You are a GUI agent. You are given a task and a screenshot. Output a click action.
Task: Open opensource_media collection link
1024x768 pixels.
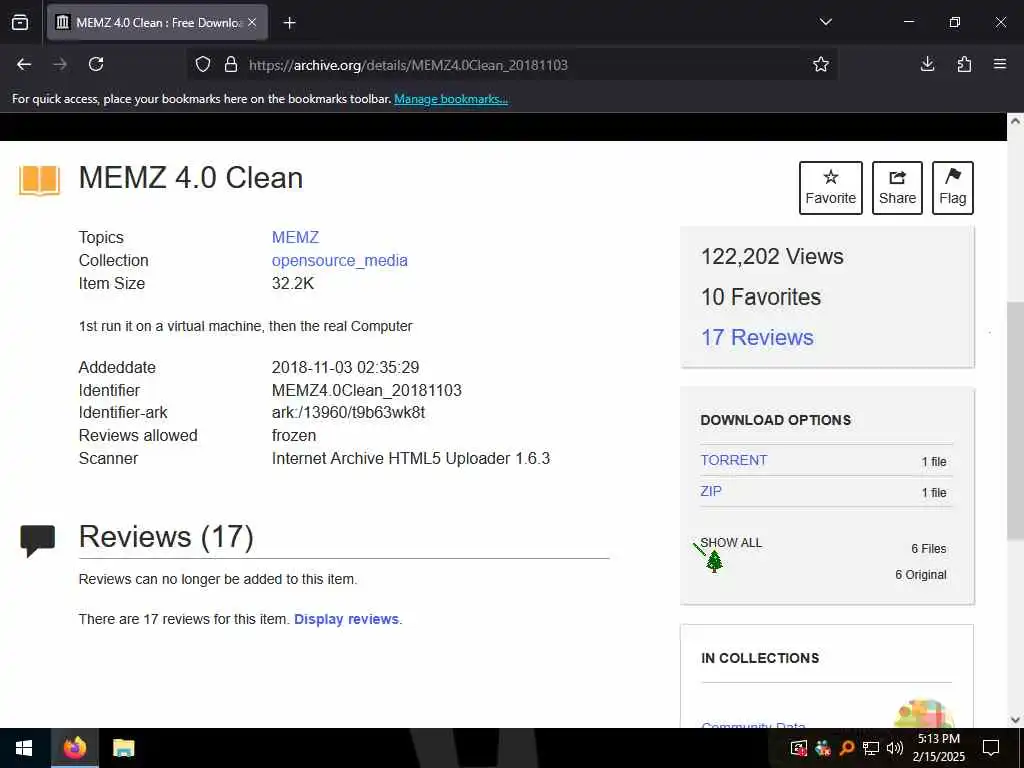340,260
